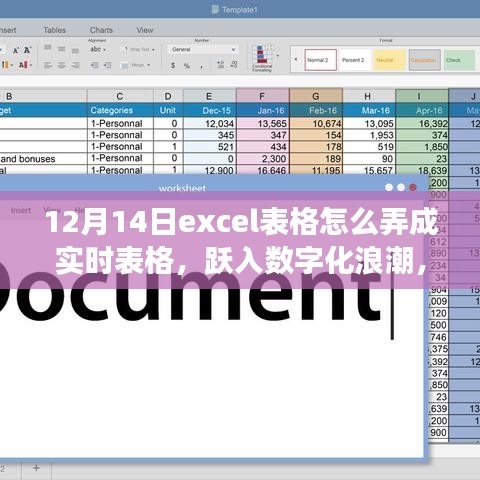
Task: Apply the comma style format
Action: [201, 67]
